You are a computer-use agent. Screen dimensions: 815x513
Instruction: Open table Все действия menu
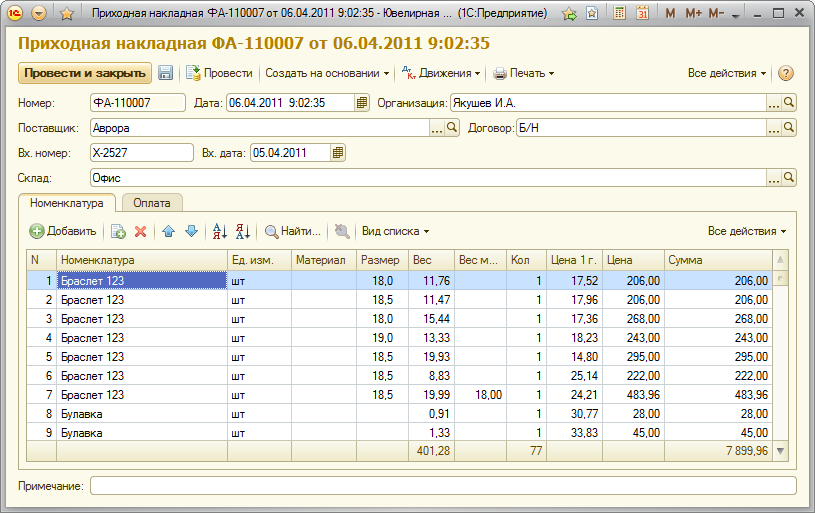tap(747, 231)
